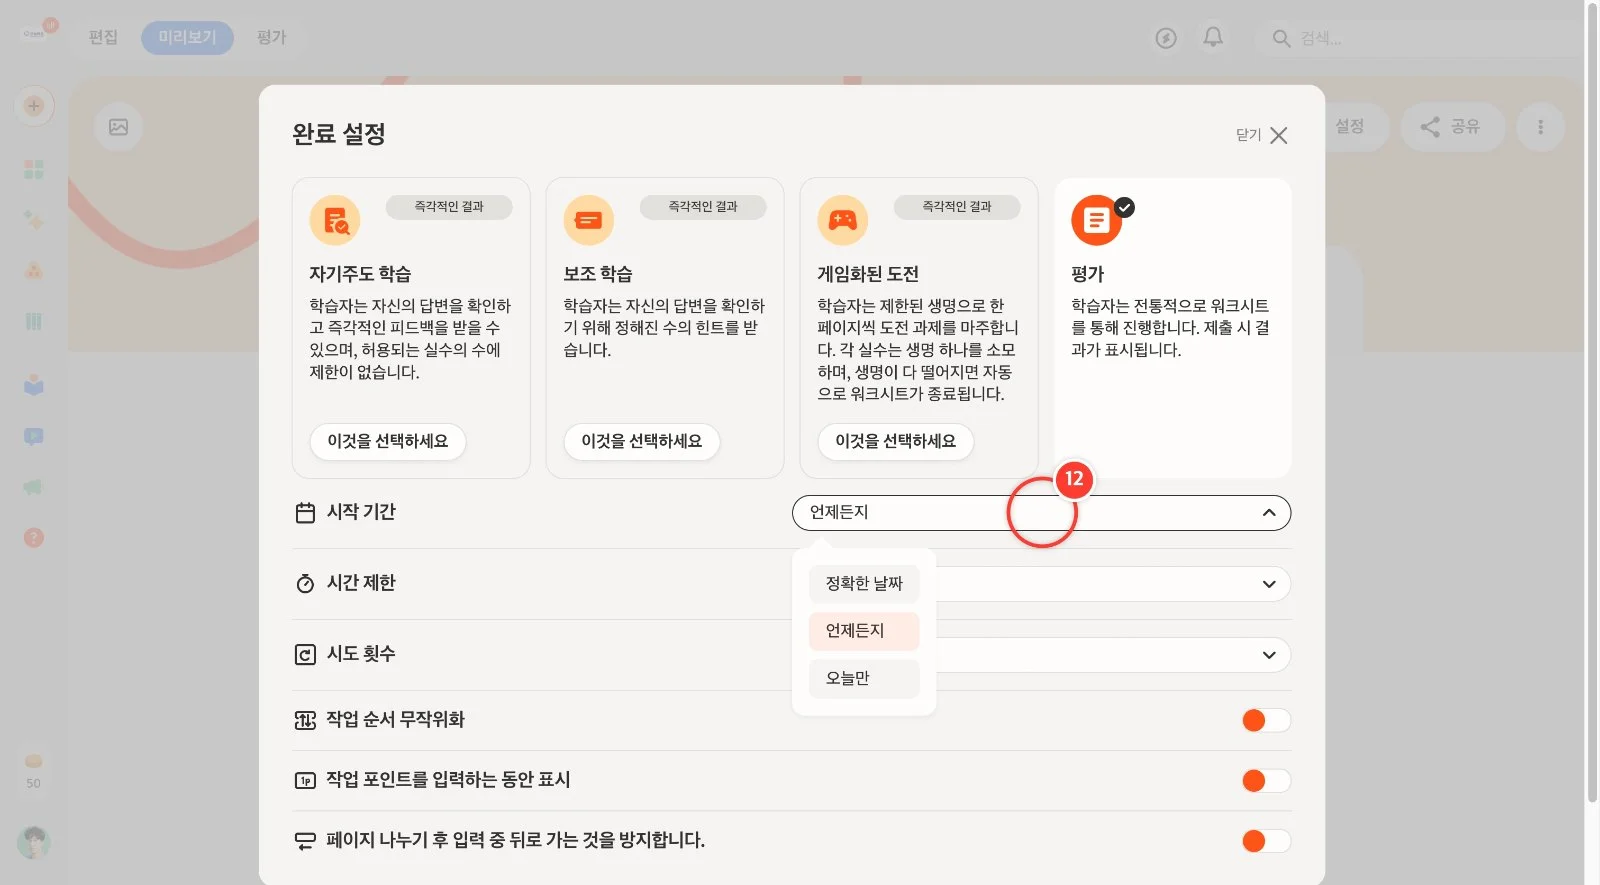Click the 설정 button behind dialog

[1350, 127]
